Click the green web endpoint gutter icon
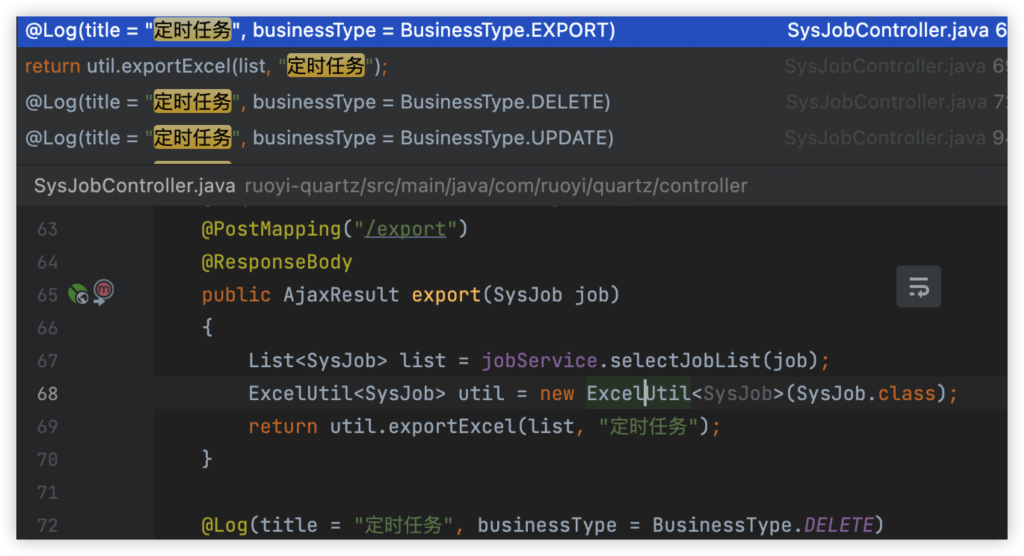 tap(78, 294)
